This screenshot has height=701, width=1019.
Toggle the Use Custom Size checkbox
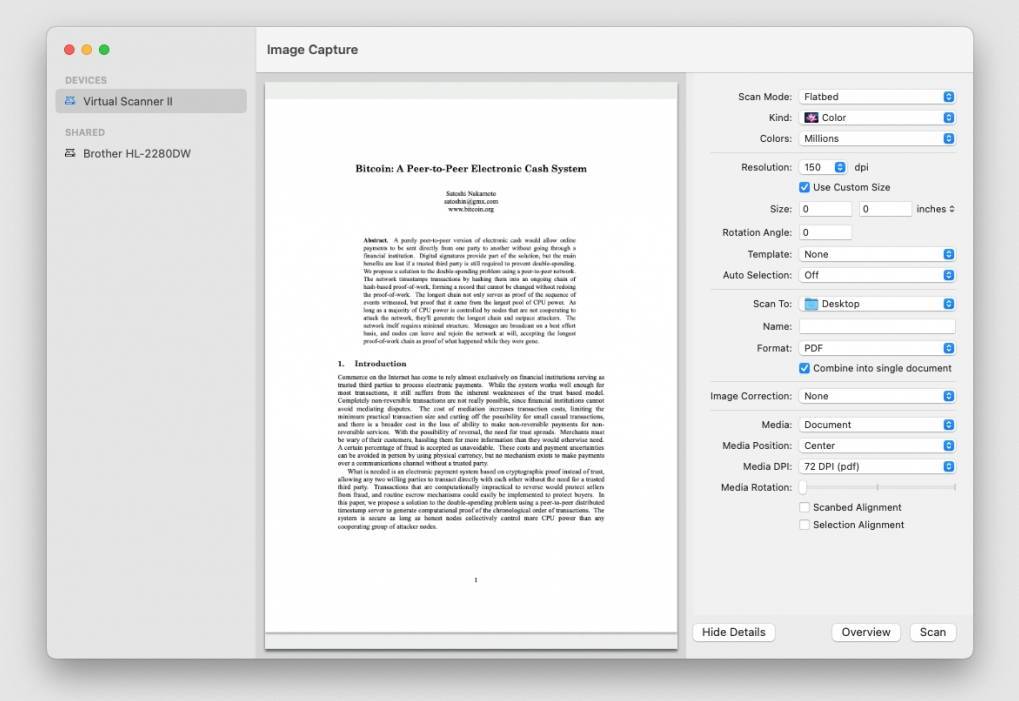[x=805, y=187]
